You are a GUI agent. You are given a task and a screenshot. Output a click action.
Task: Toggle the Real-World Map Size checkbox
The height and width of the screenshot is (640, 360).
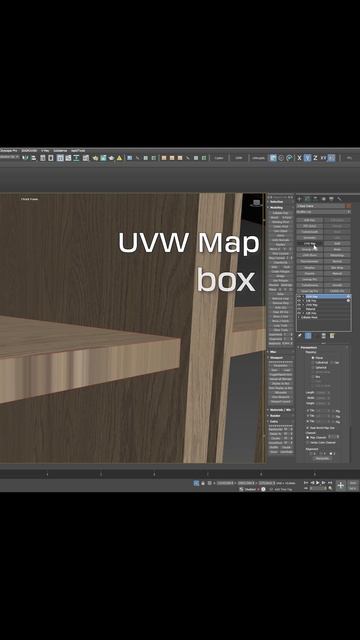(x=307, y=428)
